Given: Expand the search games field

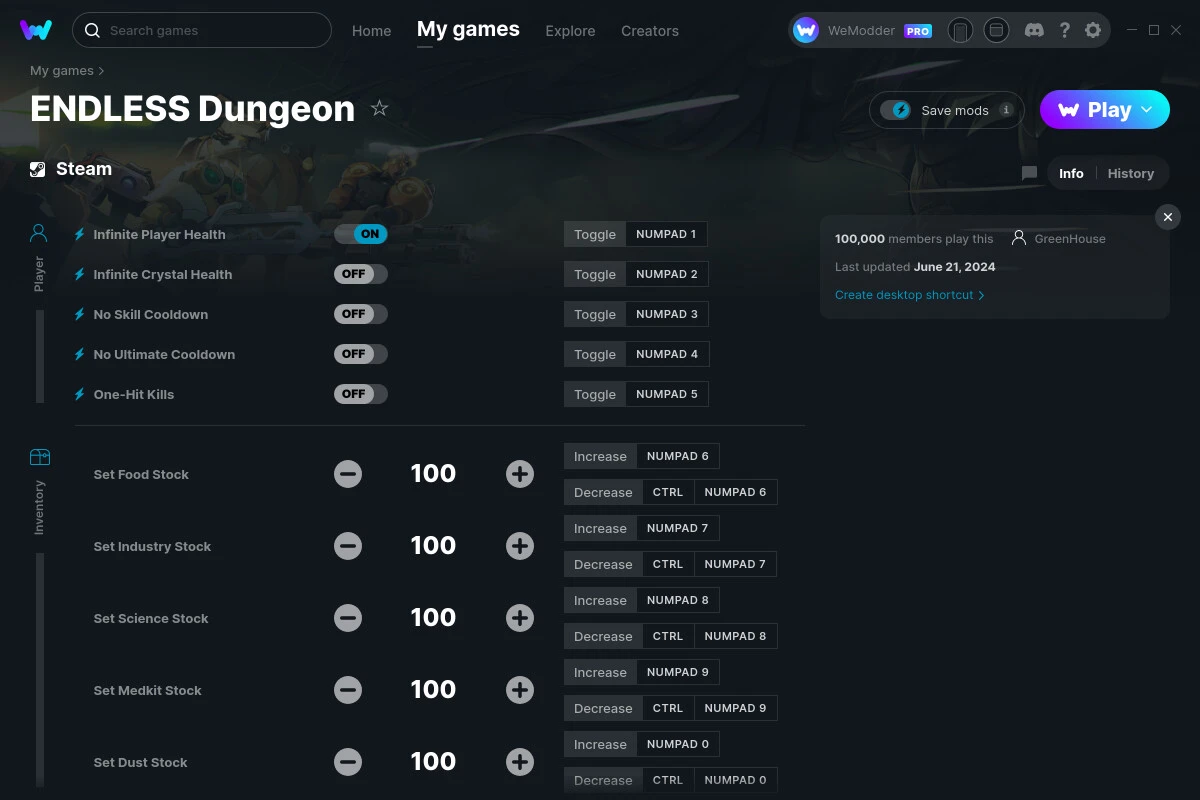Looking at the screenshot, I should [x=200, y=30].
